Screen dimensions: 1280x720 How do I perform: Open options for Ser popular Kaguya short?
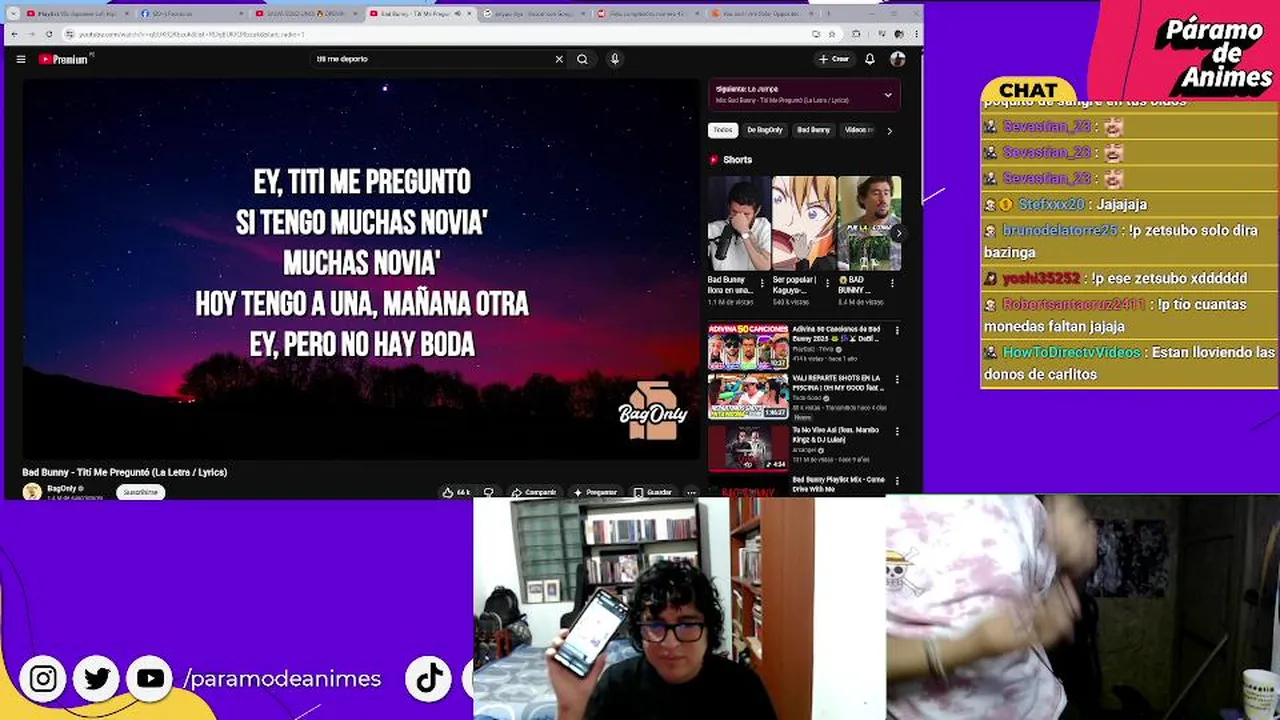[827, 283]
